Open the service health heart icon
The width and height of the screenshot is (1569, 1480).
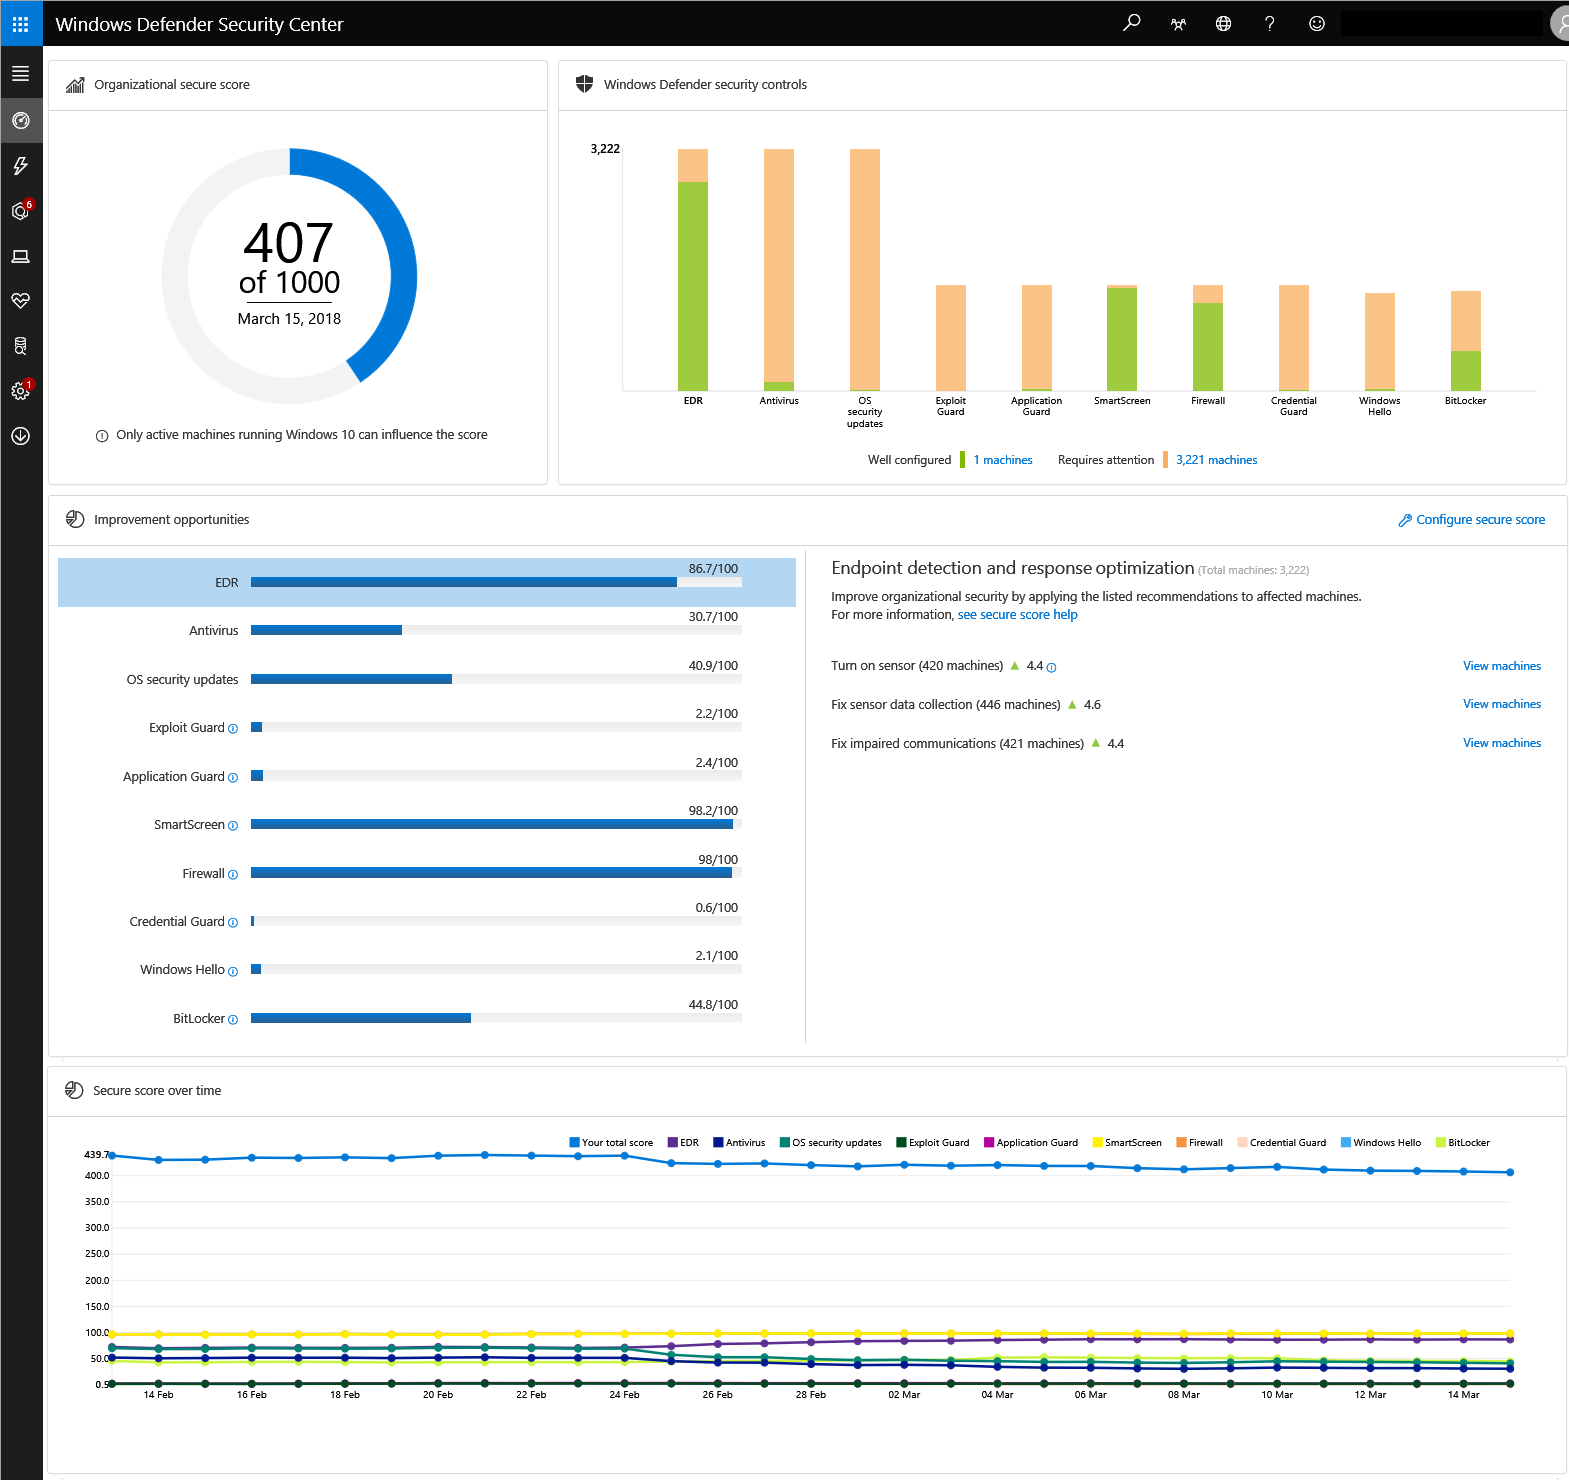tap(21, 301)
